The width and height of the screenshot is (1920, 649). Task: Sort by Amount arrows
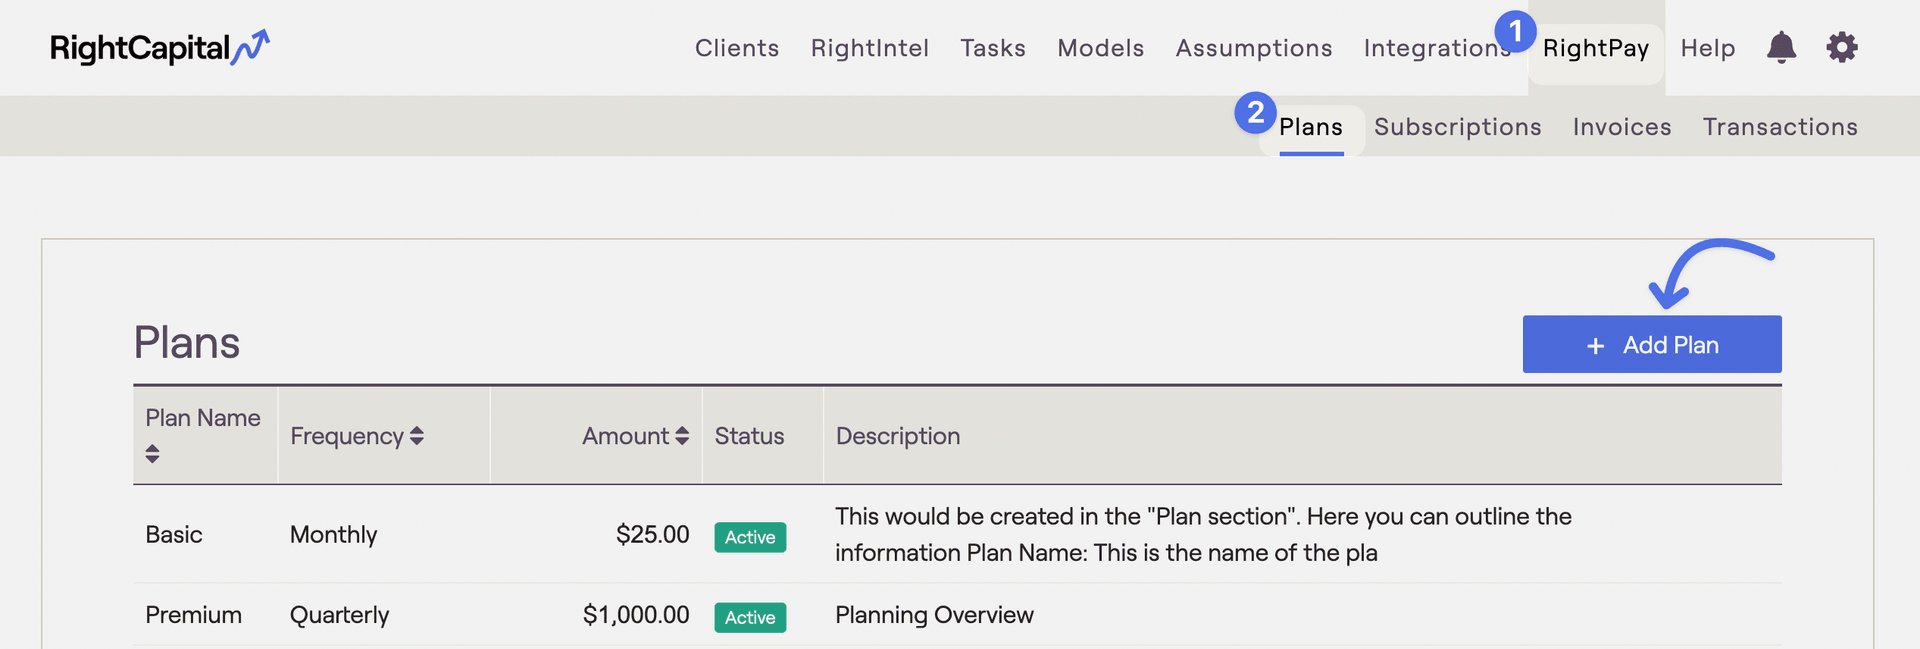(x=682, y=436)
